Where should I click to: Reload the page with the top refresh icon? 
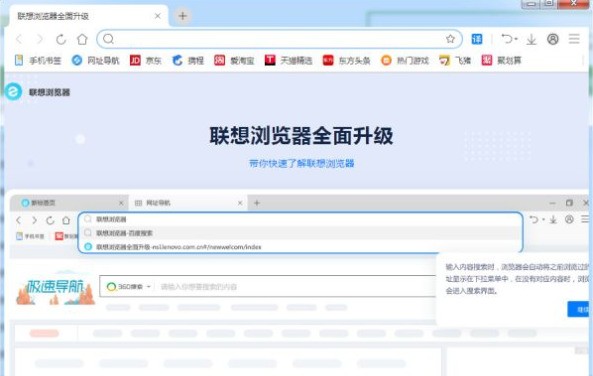pyautogui.click(x=61, y=39)
